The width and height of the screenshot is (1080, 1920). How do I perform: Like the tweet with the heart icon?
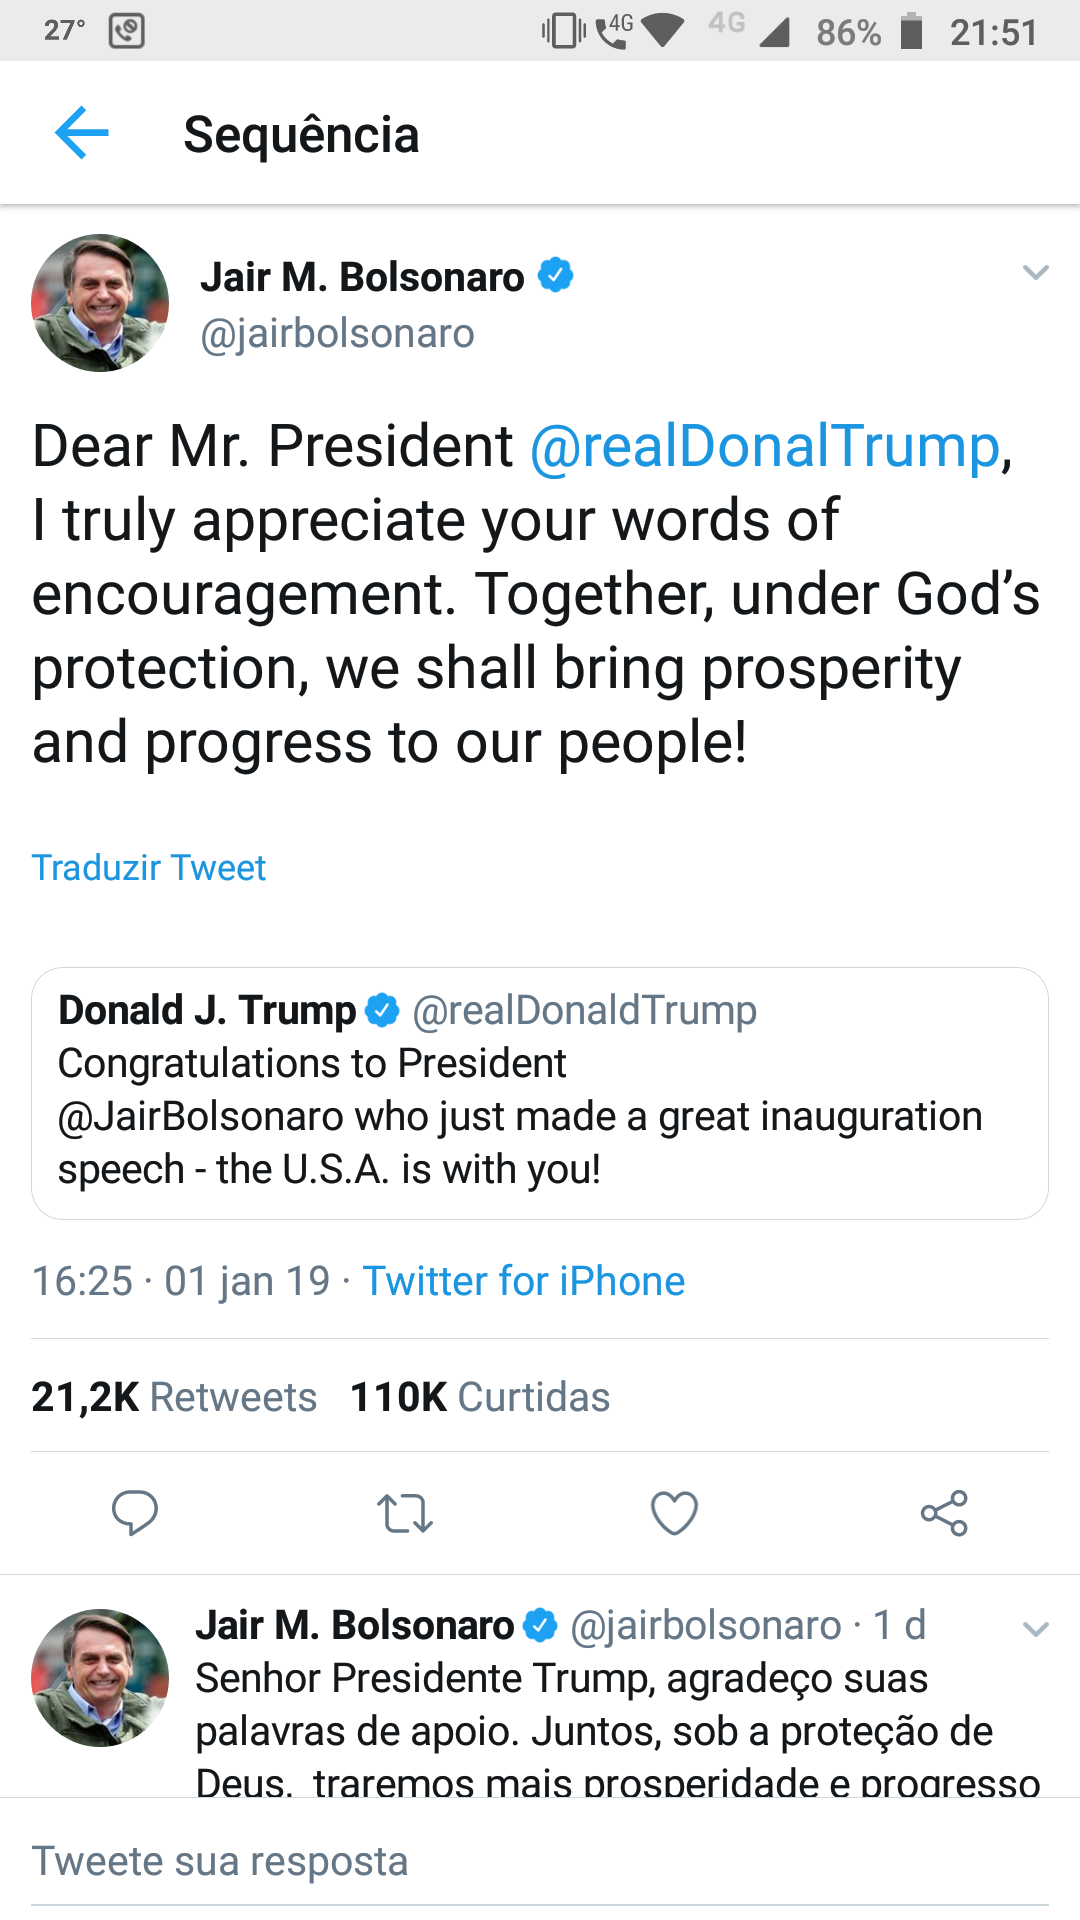pos(674,1513)
